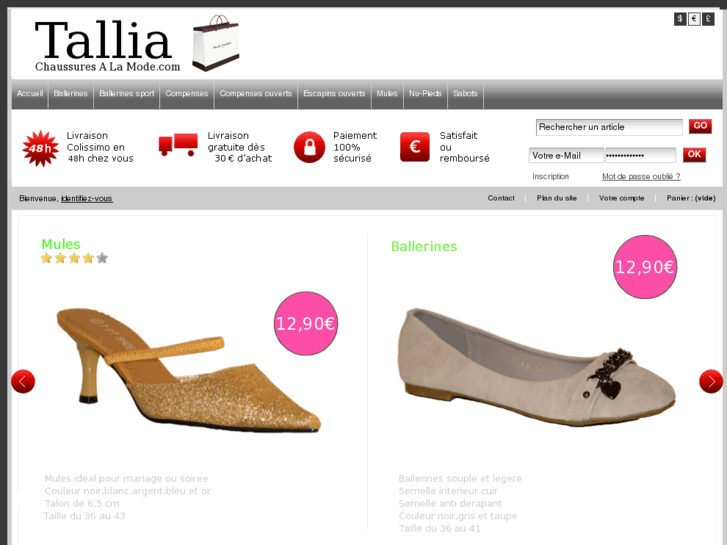Click the Tallia shopping bag logo
Screen dimensions: 727x545
(x=216, y=43)
